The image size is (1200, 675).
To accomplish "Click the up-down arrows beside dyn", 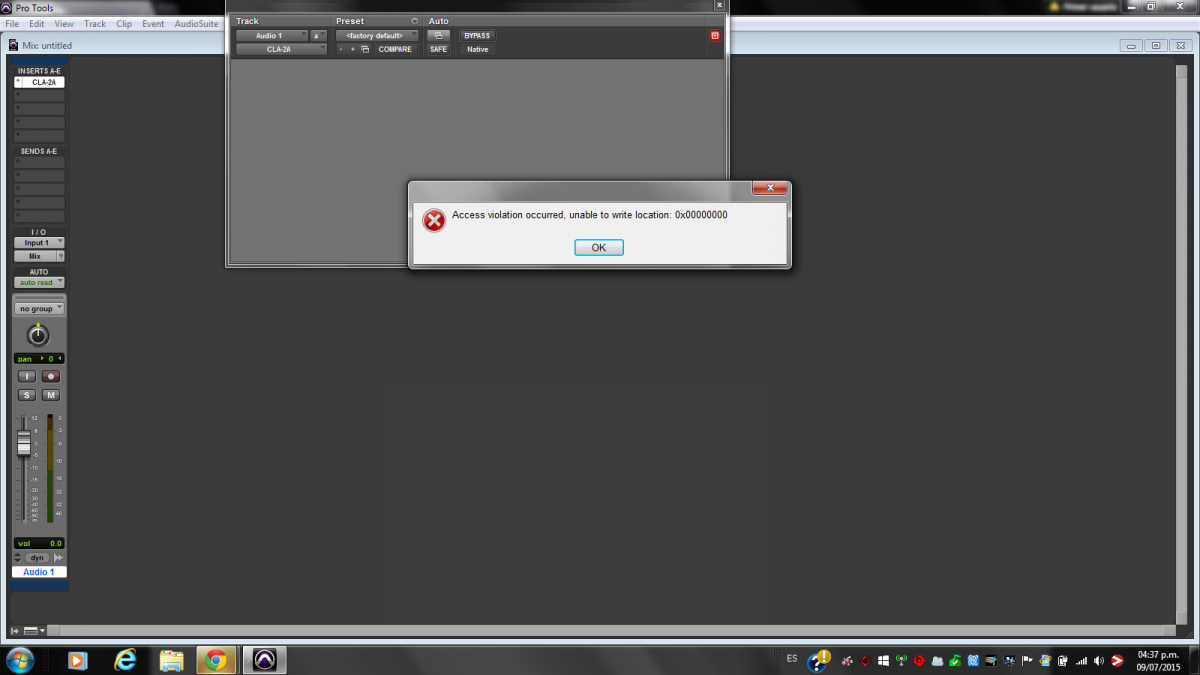I will [18, 557].
